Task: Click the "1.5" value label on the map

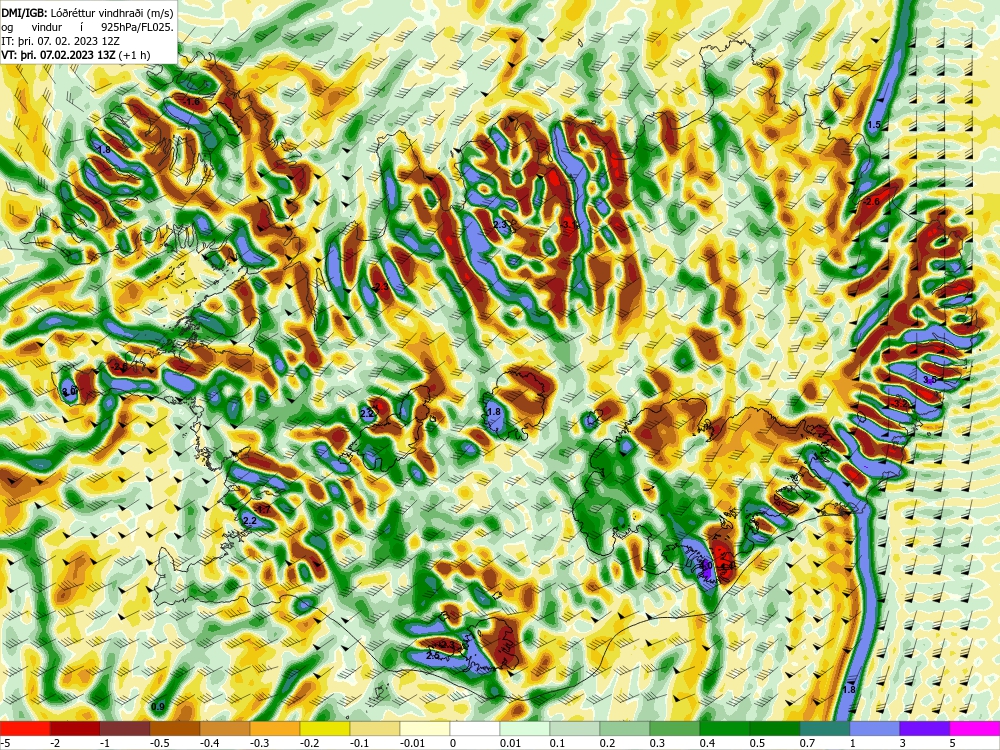Action: 874,125
